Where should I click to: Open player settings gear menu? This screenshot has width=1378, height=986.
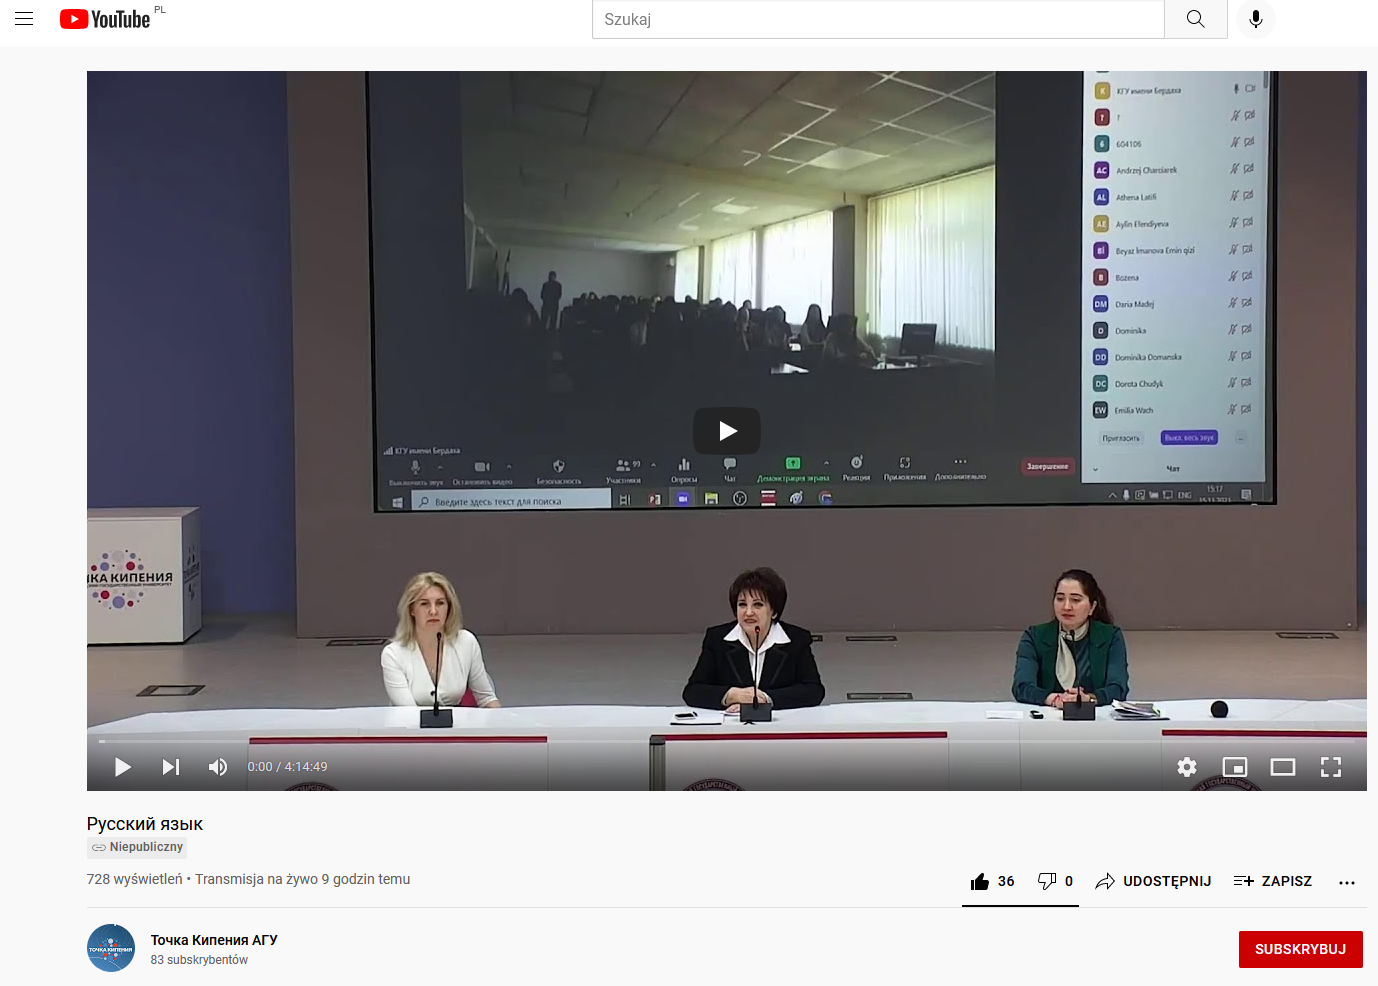(x=1187, y=767)
